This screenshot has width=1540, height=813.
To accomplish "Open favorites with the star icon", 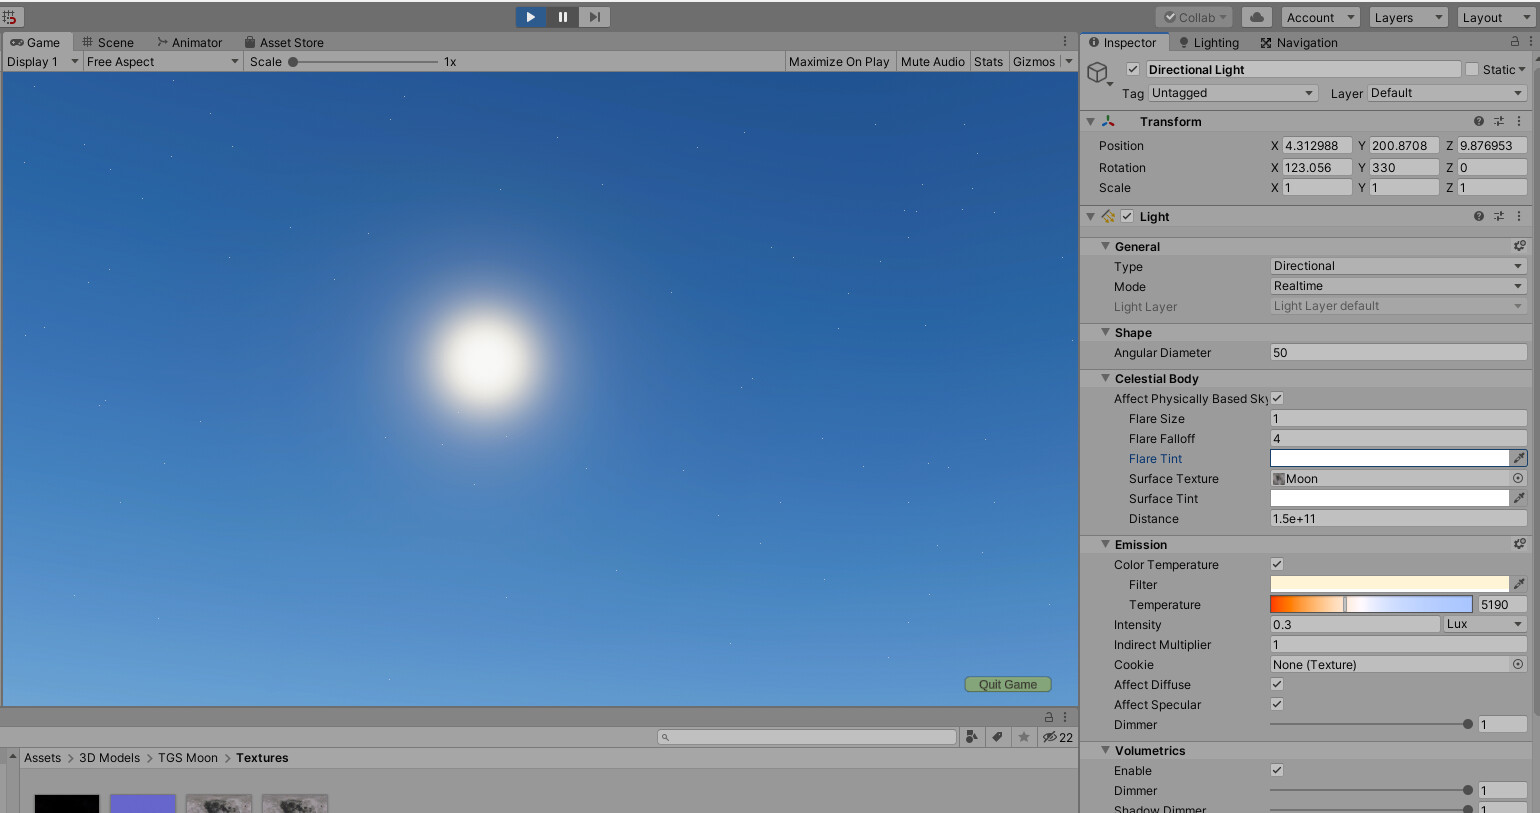I will (x=1023, y=736).
